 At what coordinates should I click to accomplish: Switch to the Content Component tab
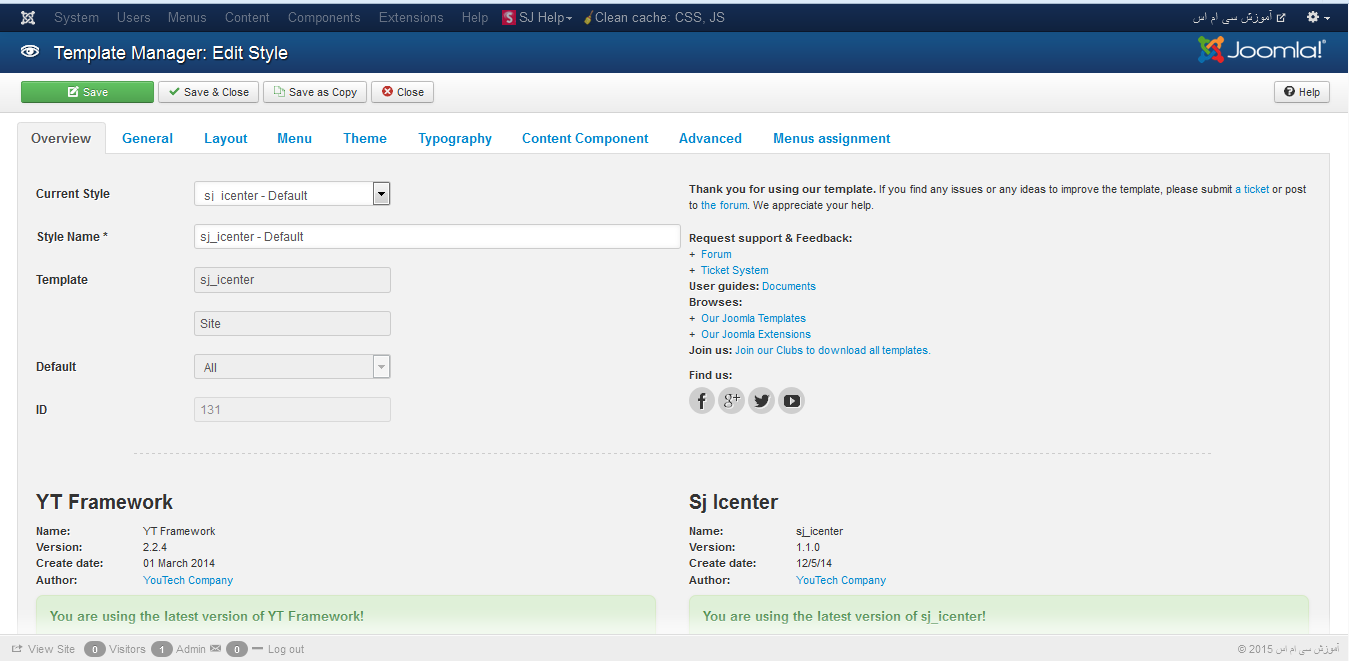[585, 139]
